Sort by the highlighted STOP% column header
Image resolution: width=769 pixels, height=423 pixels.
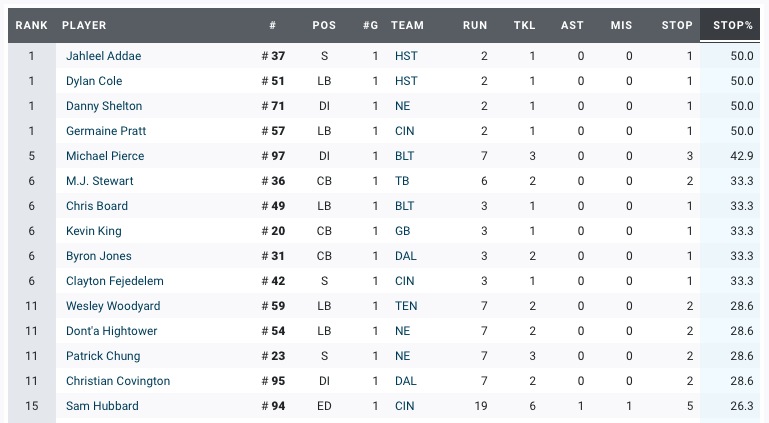click(733, 25)
